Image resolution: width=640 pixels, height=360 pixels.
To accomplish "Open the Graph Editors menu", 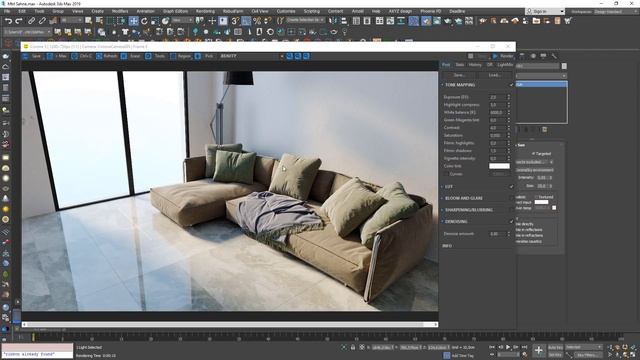I will pyautogui.click(x=175, y=11).
